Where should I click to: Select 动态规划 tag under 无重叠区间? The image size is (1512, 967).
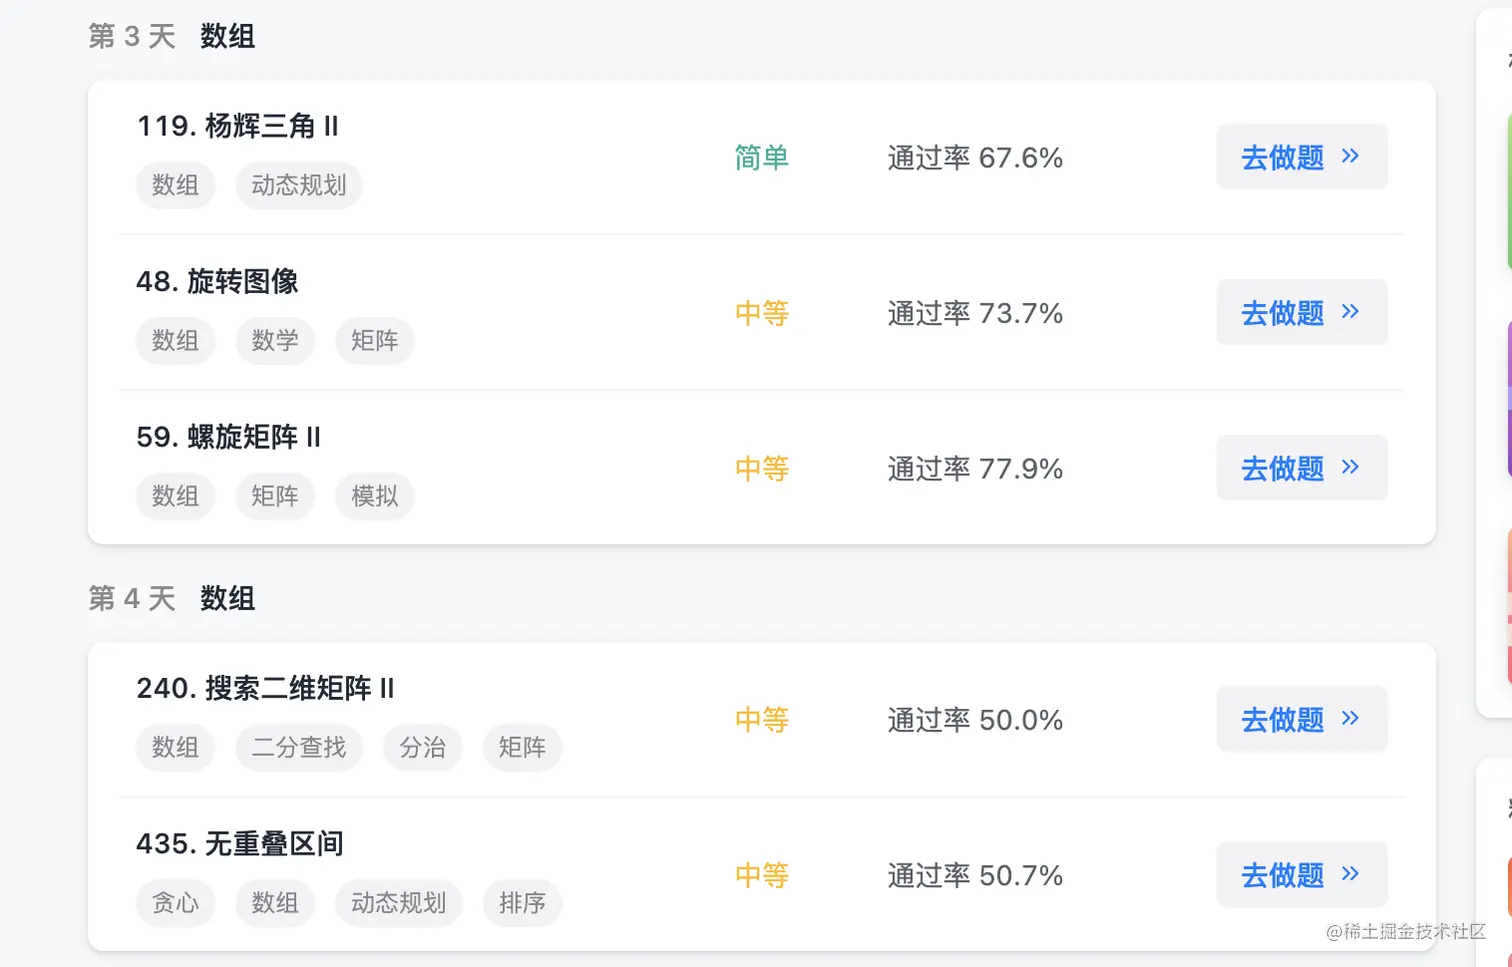398,903
